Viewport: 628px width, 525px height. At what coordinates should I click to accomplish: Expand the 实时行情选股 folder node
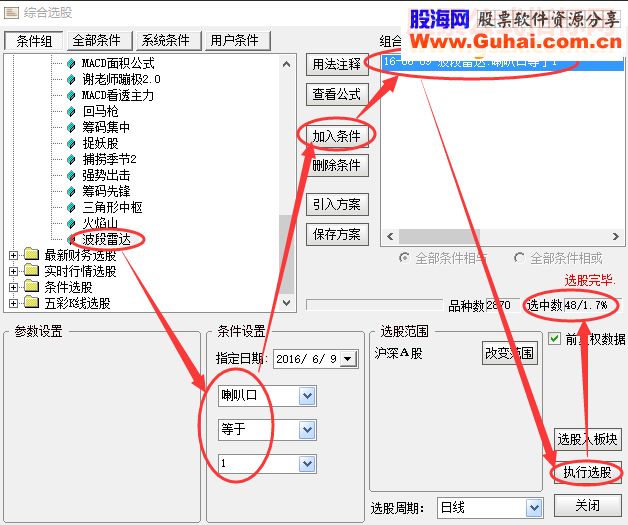pos(13,272)
